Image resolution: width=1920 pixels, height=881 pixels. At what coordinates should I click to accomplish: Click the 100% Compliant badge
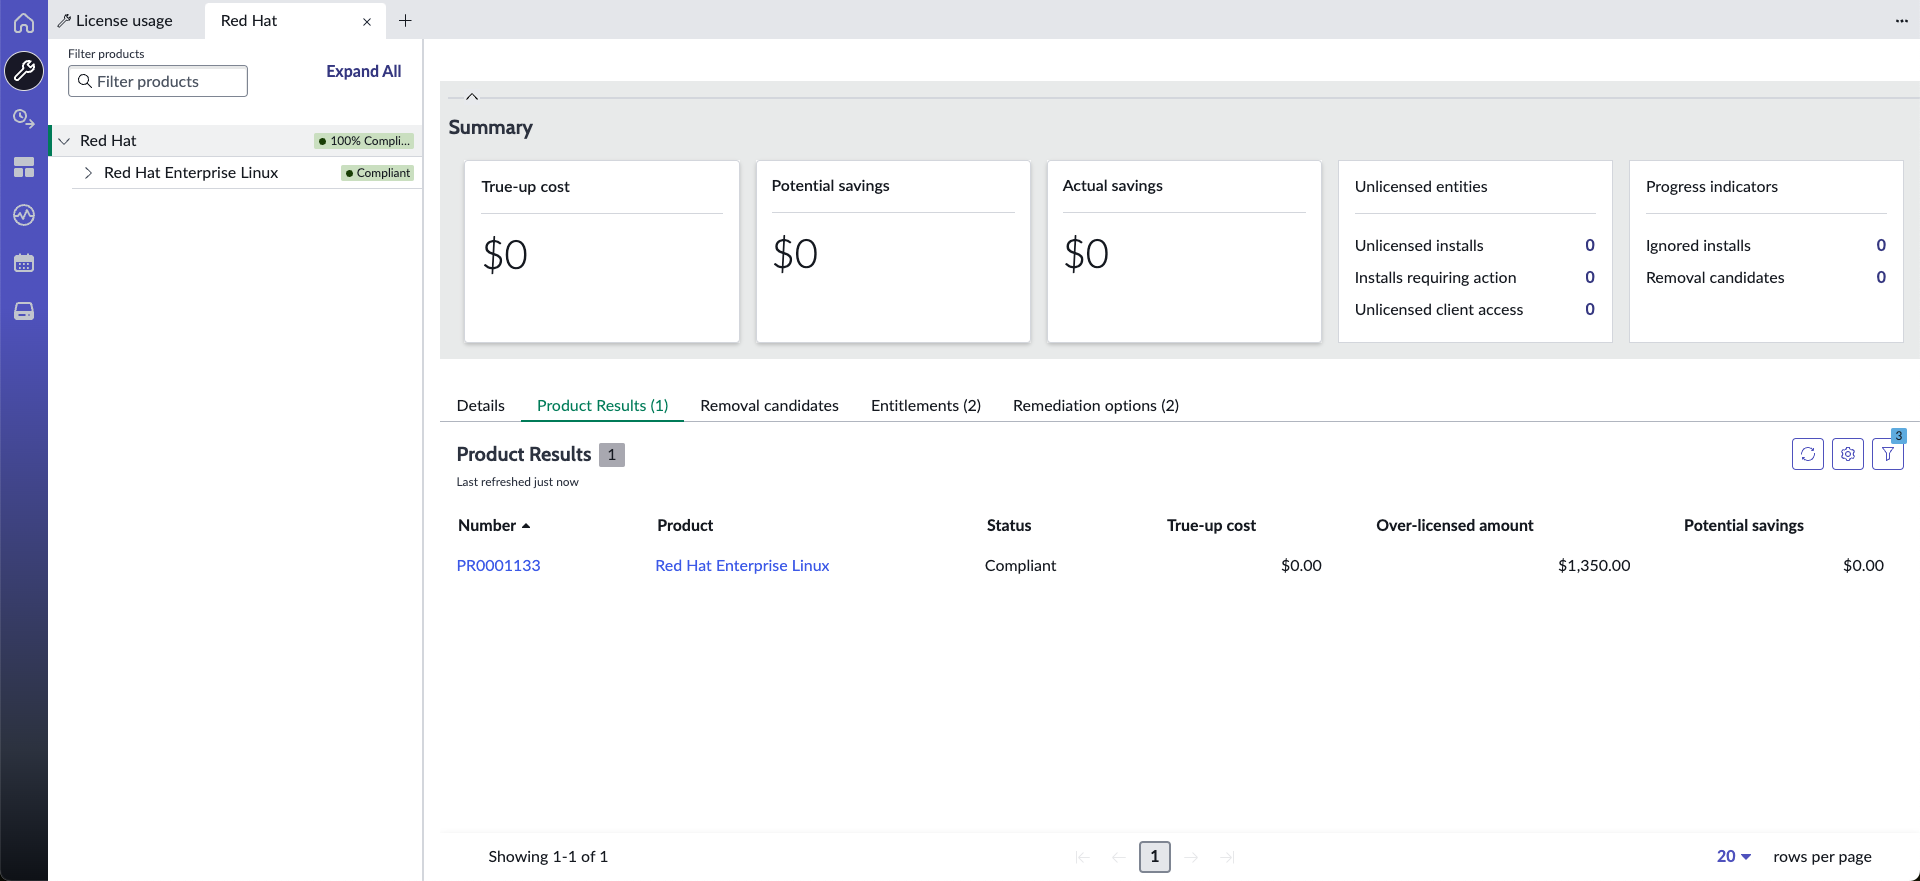364,141
